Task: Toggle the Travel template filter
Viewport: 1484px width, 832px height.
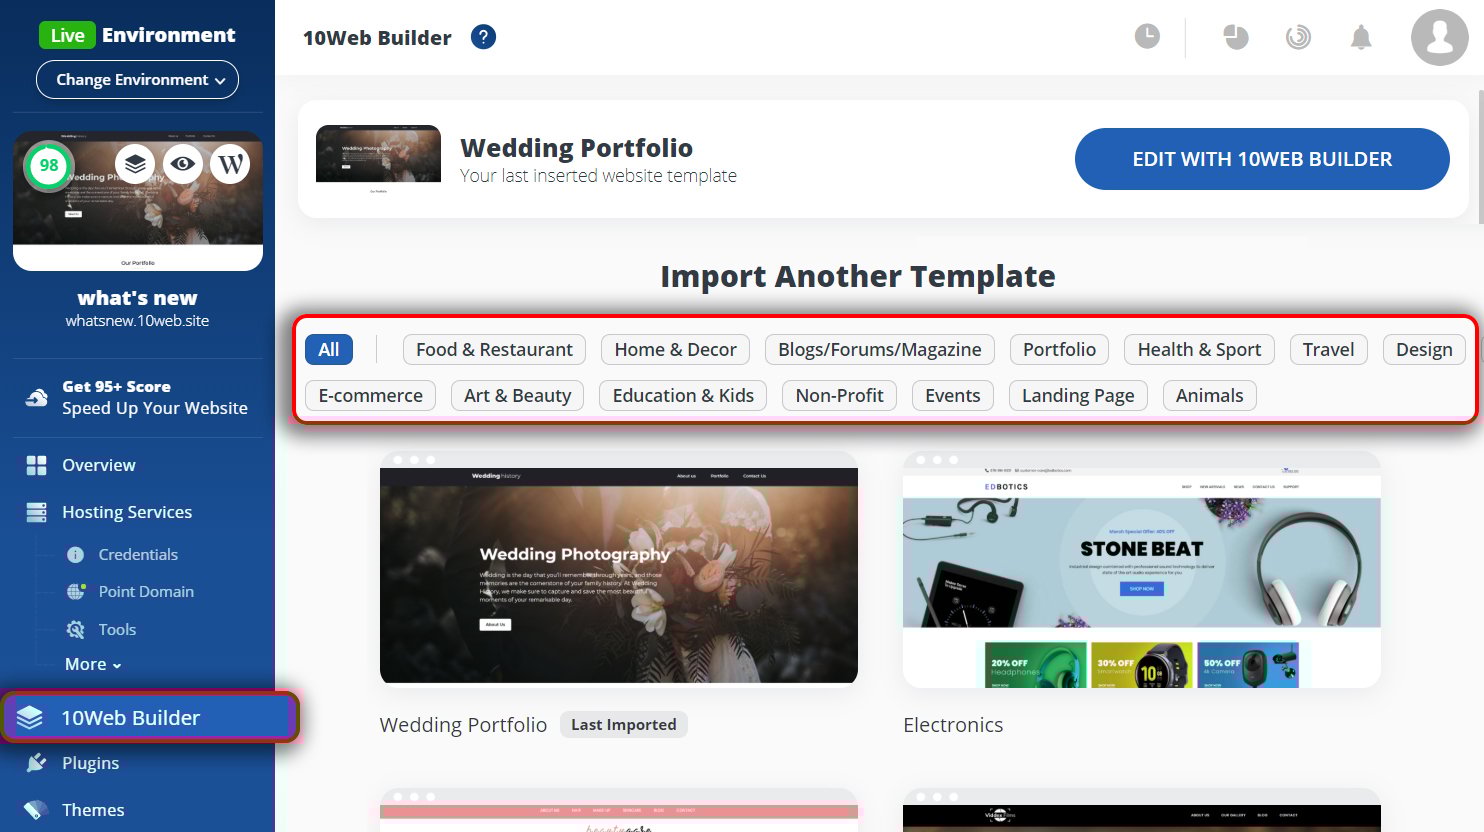Action: (x=1328, y=349)
